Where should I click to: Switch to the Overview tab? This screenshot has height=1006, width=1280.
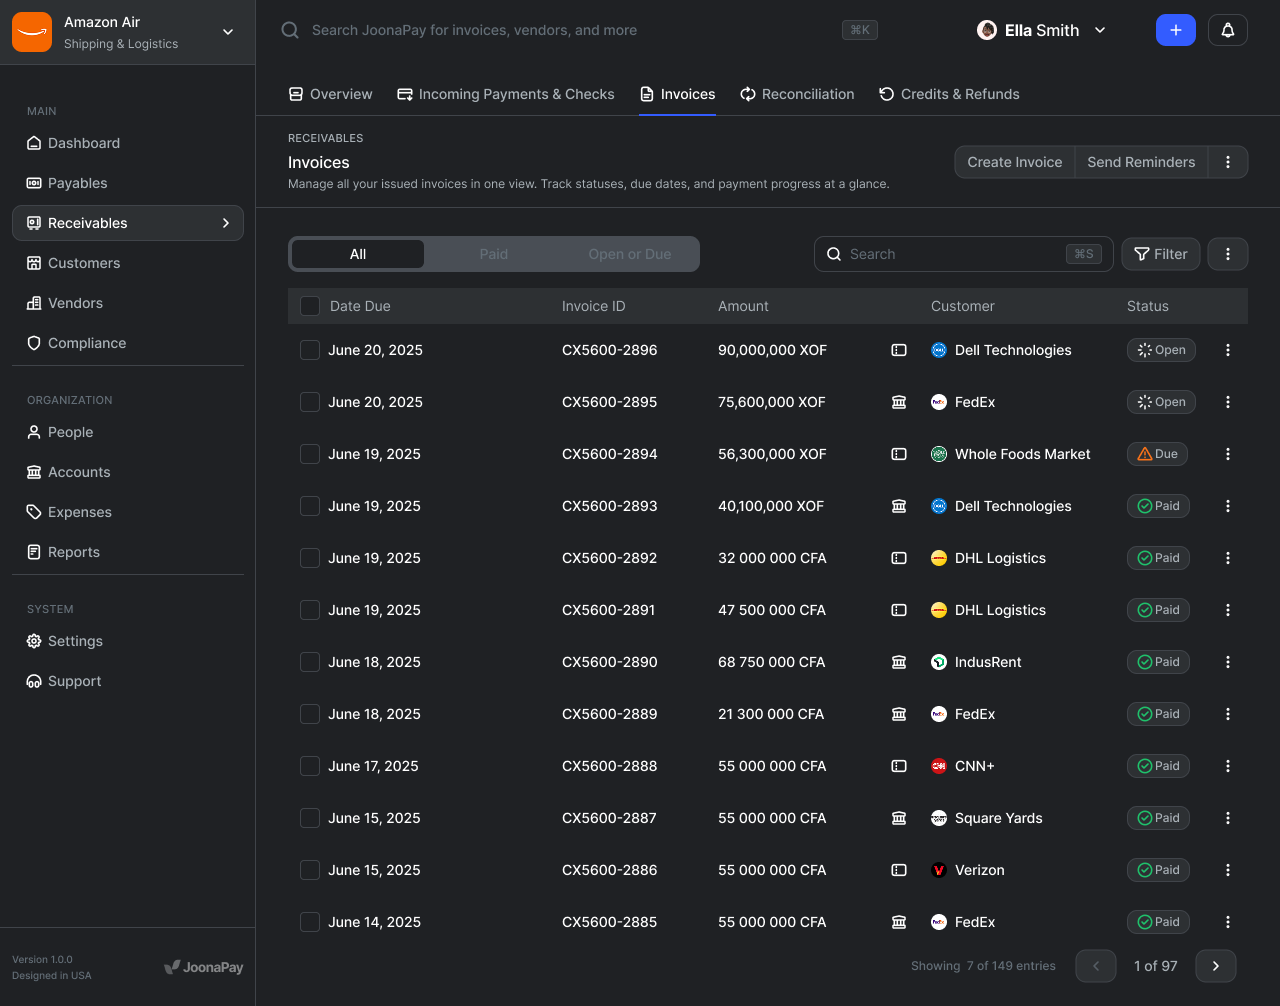click(x=330, y=94)
